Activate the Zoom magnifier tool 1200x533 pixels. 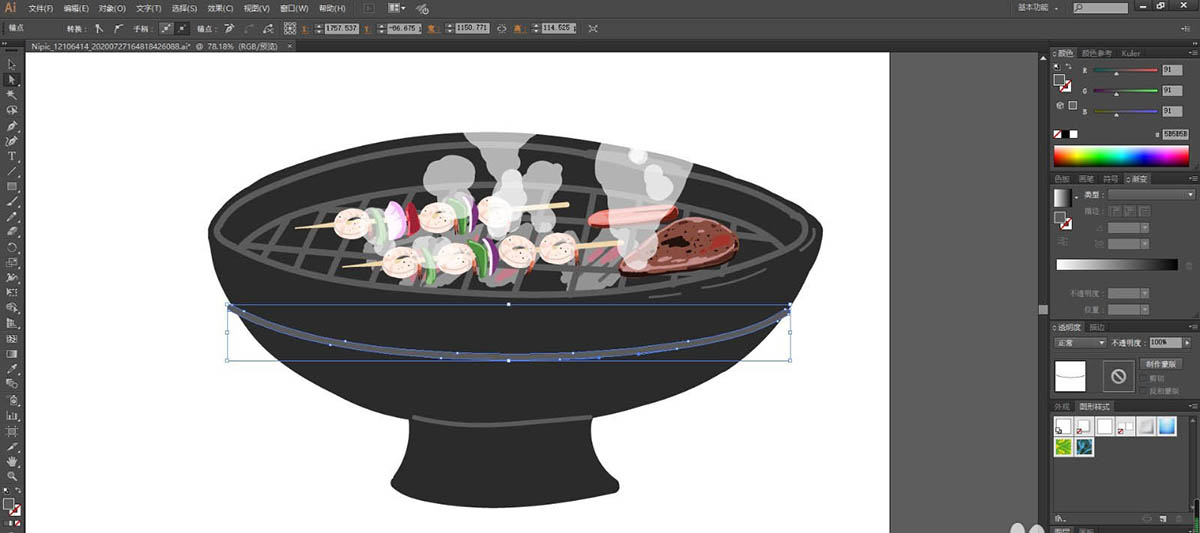(x=12, y=476)
